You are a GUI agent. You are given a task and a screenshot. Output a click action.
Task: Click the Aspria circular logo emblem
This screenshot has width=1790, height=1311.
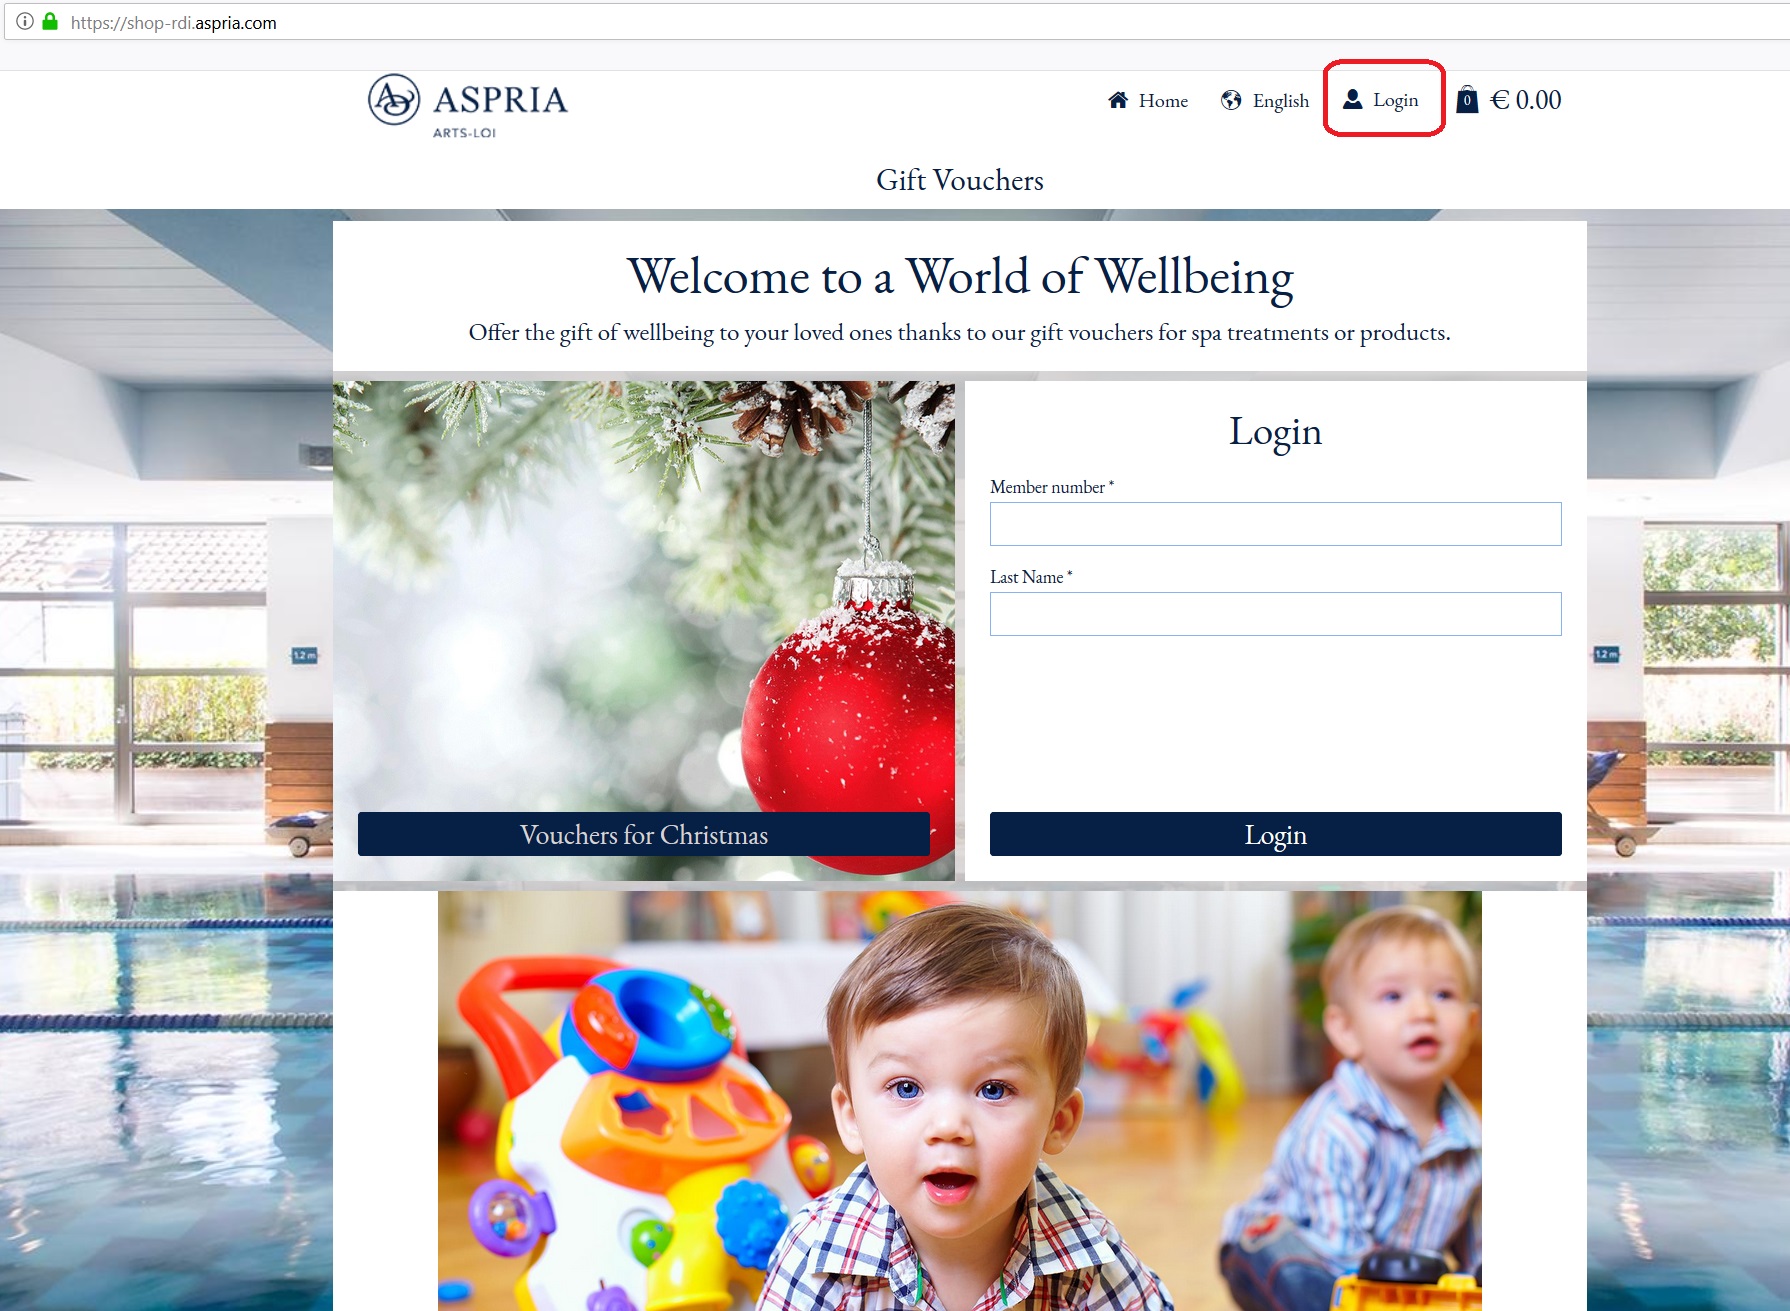click(x=394, y=99)
